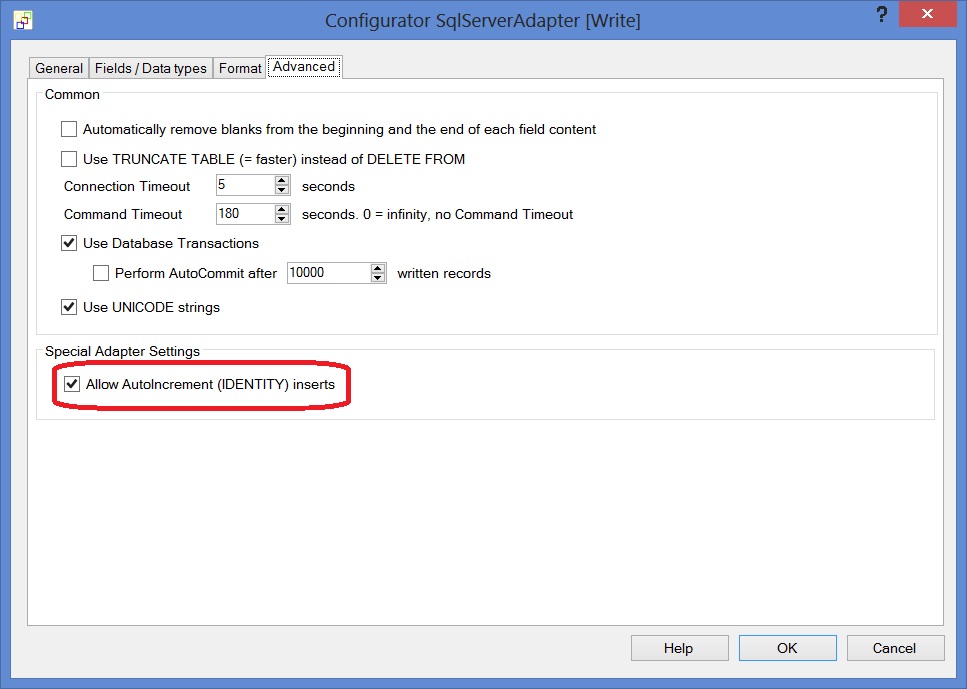Screen dimensions: 967x689
Task: Enable automatic blank removal from field content
Action: (x=68, y=129)
